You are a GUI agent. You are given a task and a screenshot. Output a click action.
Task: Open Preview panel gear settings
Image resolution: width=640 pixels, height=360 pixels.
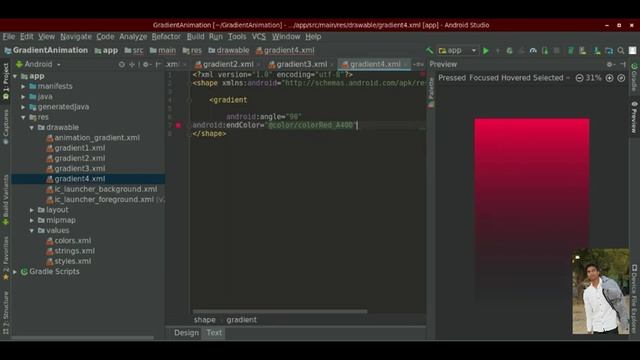(x=609, y=64)
